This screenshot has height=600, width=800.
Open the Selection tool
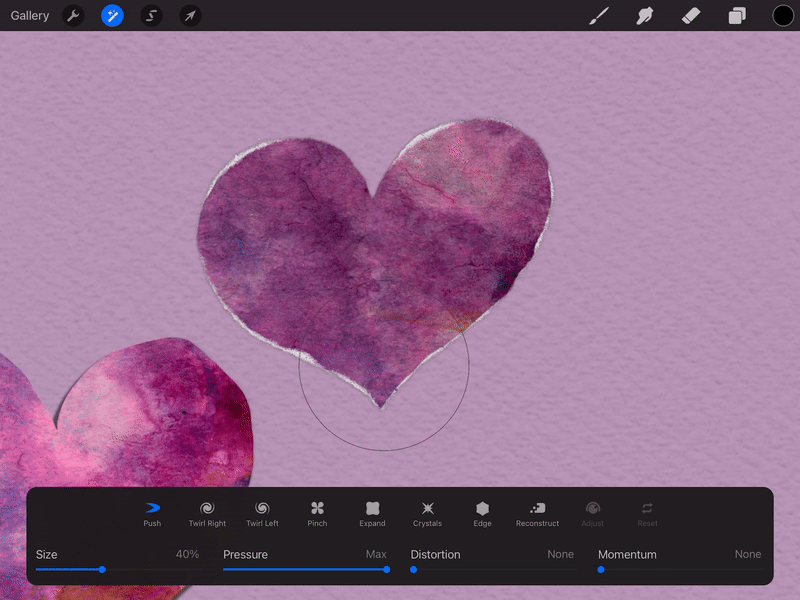click(151, 16)
